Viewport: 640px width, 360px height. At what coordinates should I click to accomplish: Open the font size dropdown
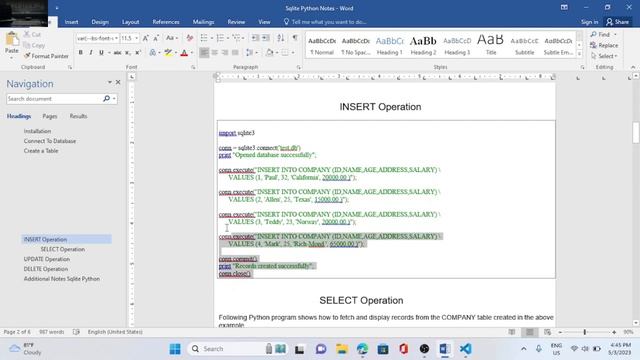tap(137, 38)
